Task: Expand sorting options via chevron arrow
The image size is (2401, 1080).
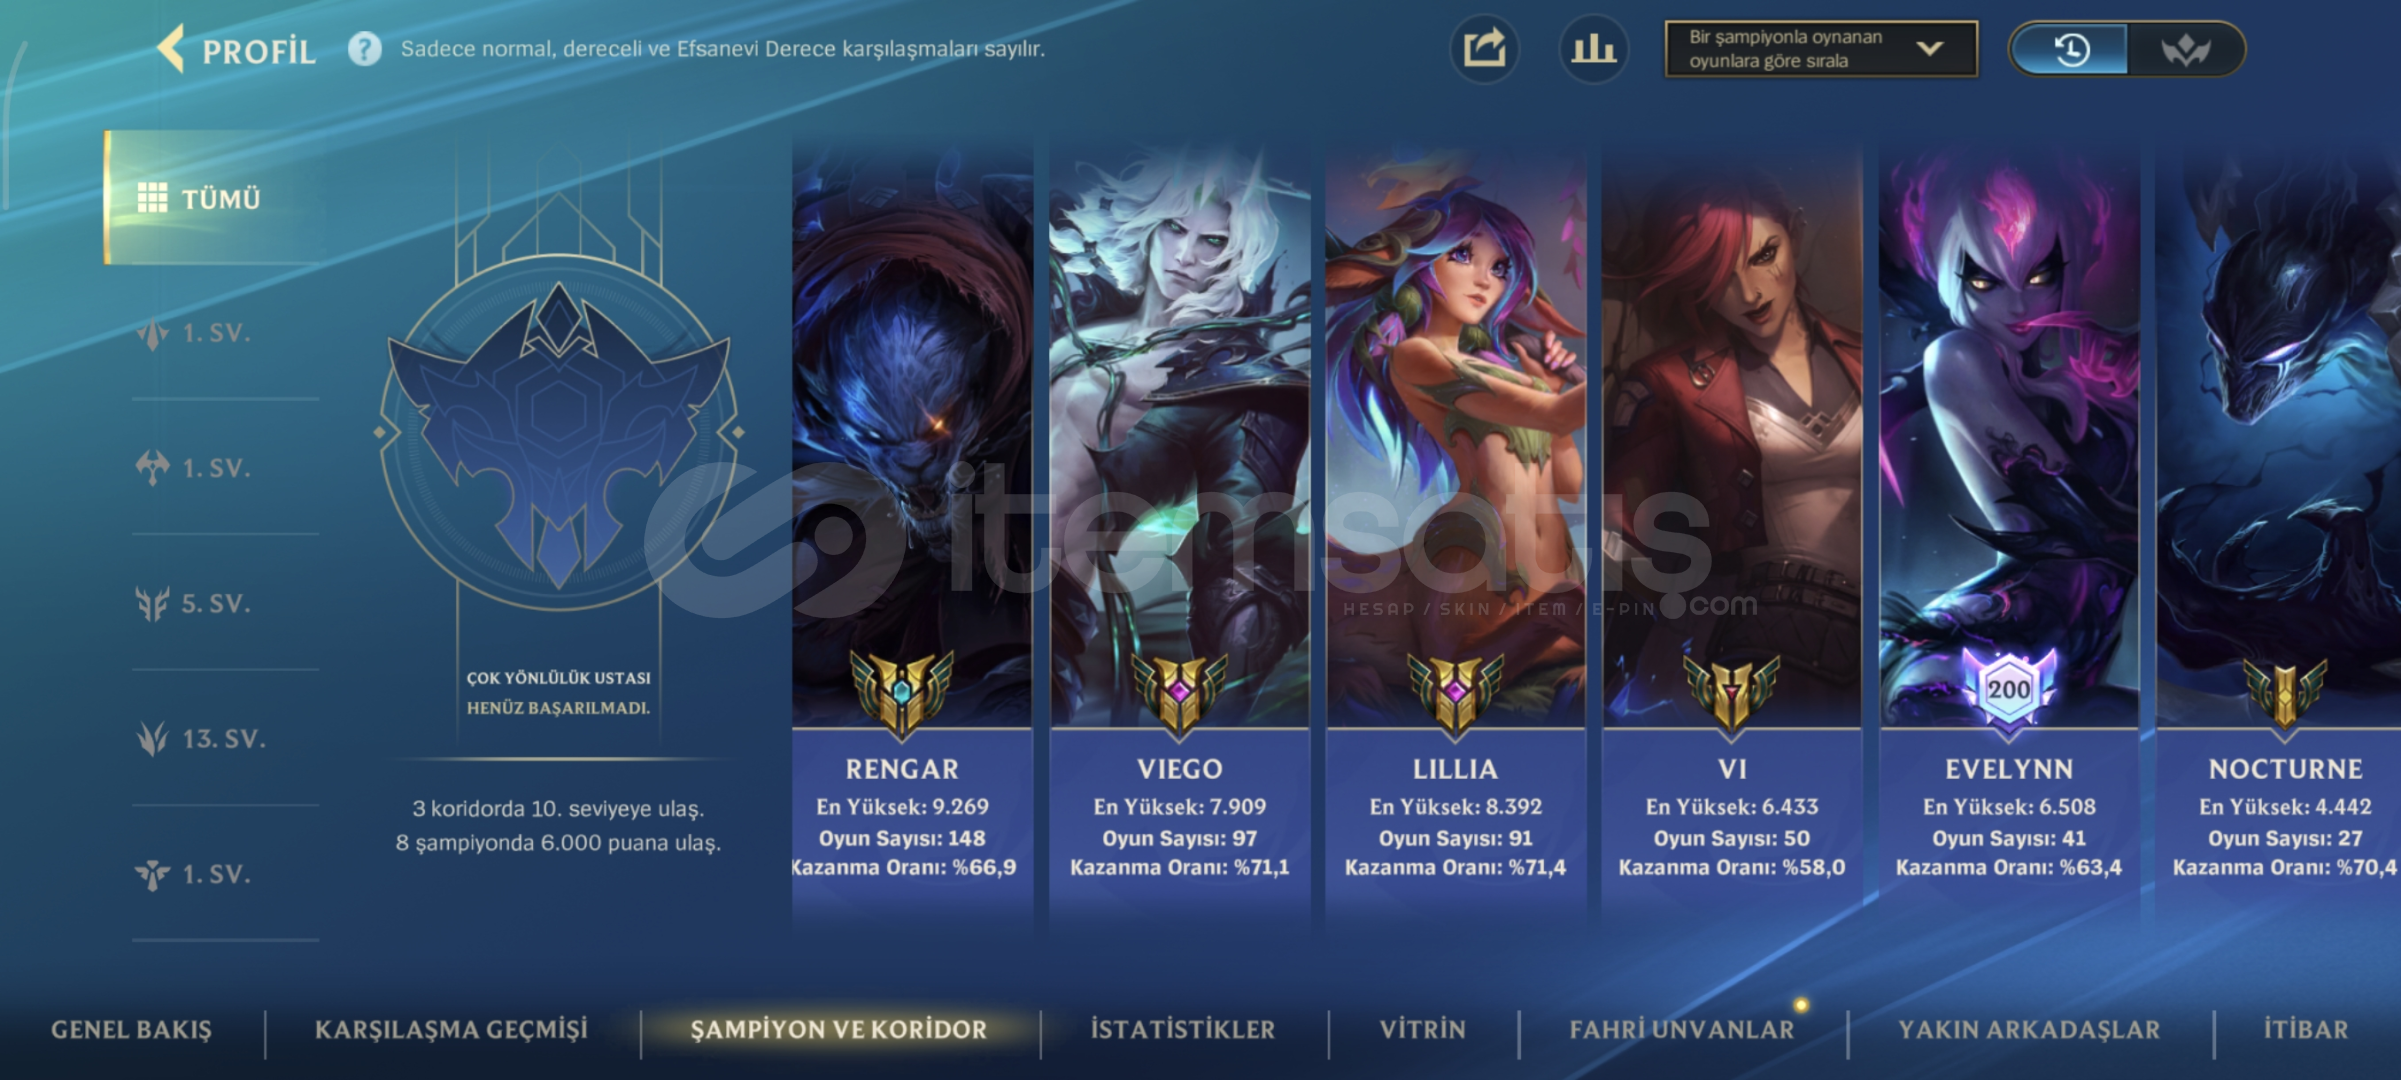Action: pos(1930,48)
